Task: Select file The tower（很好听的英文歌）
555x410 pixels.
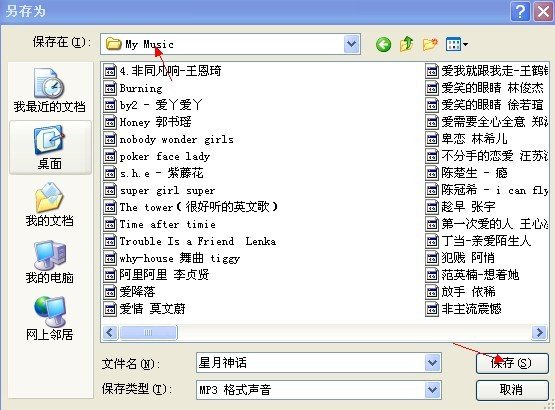Action: click(191, 207)
